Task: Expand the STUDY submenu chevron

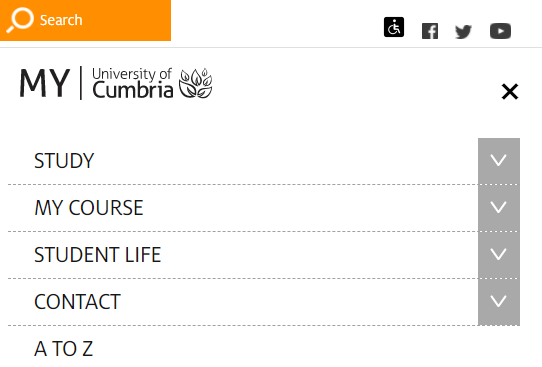Action: (x=499, y=161)
